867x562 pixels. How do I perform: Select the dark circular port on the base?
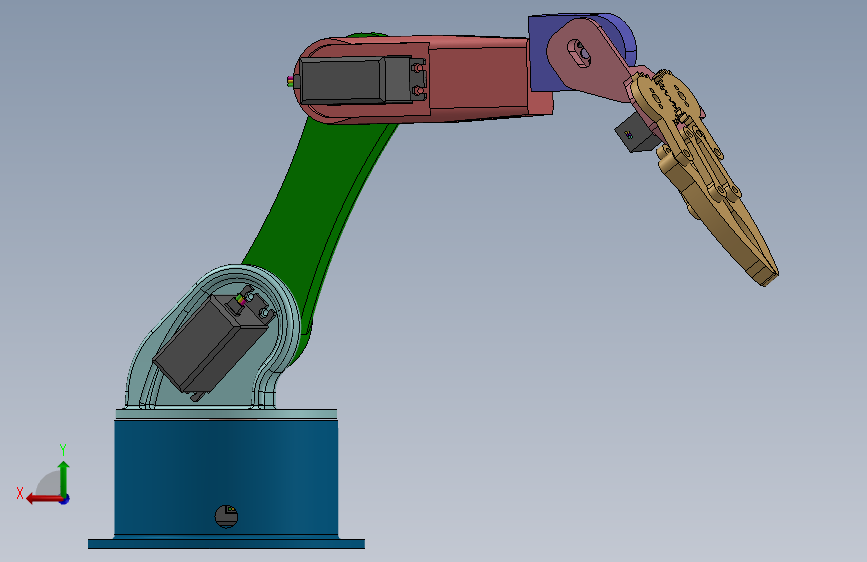[x=226, y=516]
